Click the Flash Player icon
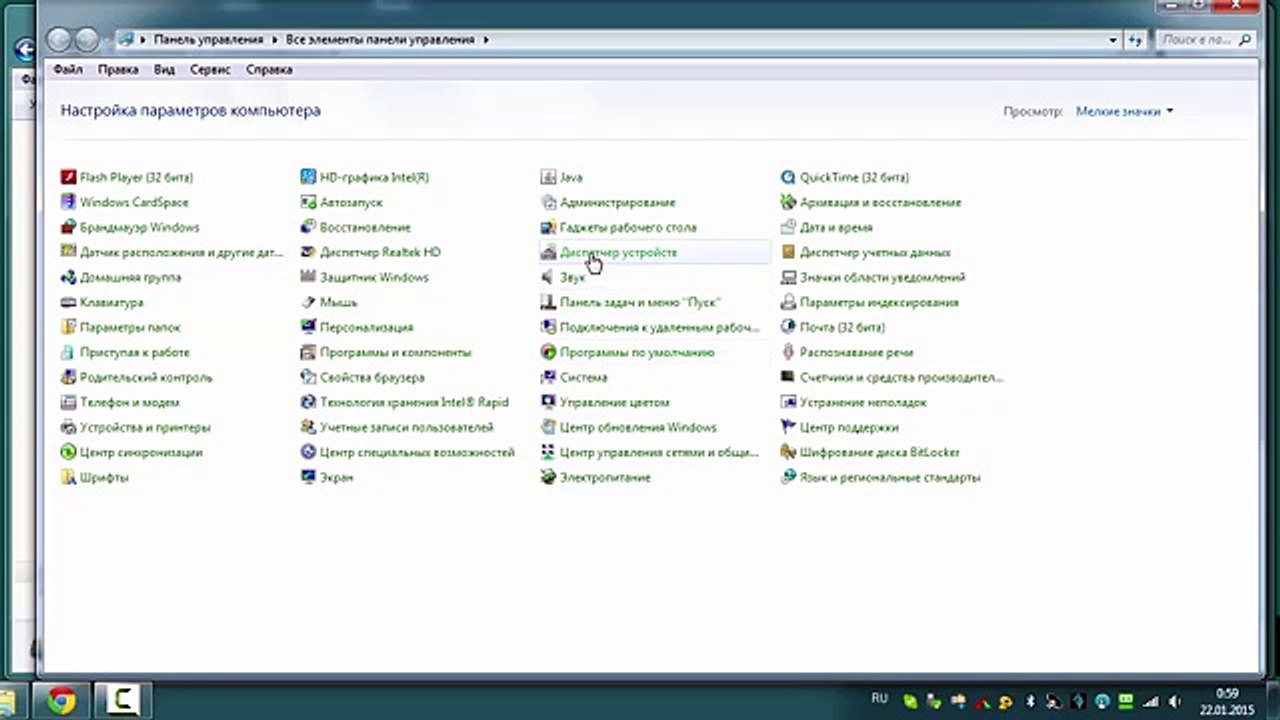This screenshot has width=1280, height=720. (68, 177)
